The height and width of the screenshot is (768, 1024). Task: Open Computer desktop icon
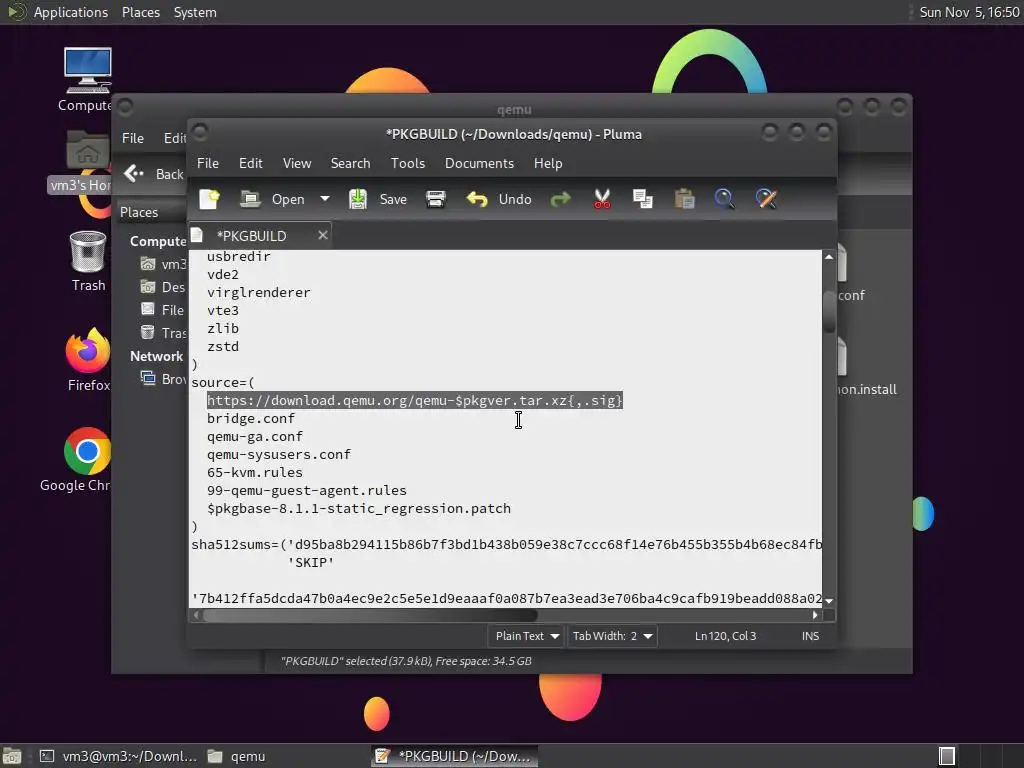tap(88, 80)
